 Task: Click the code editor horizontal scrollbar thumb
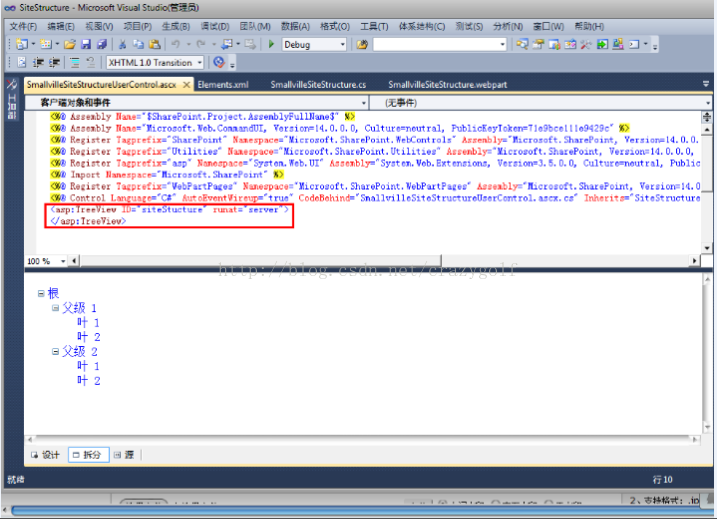[260, 261]
